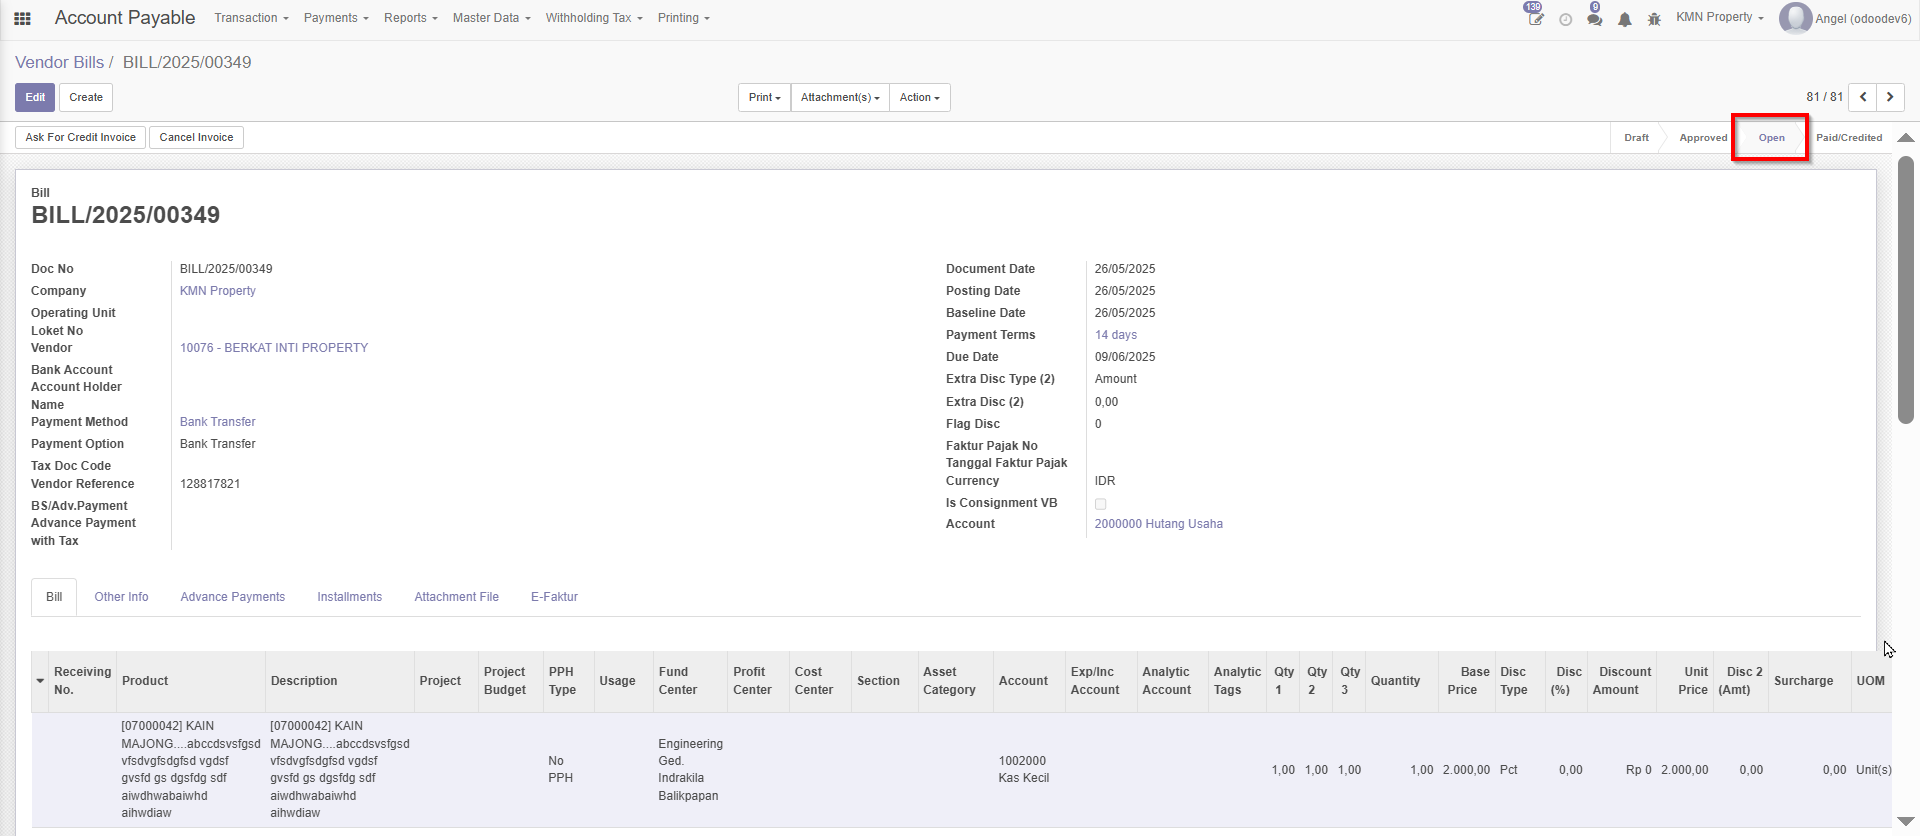Open 2000000 Hutang Usaha account link

[x=1158, y=524]
